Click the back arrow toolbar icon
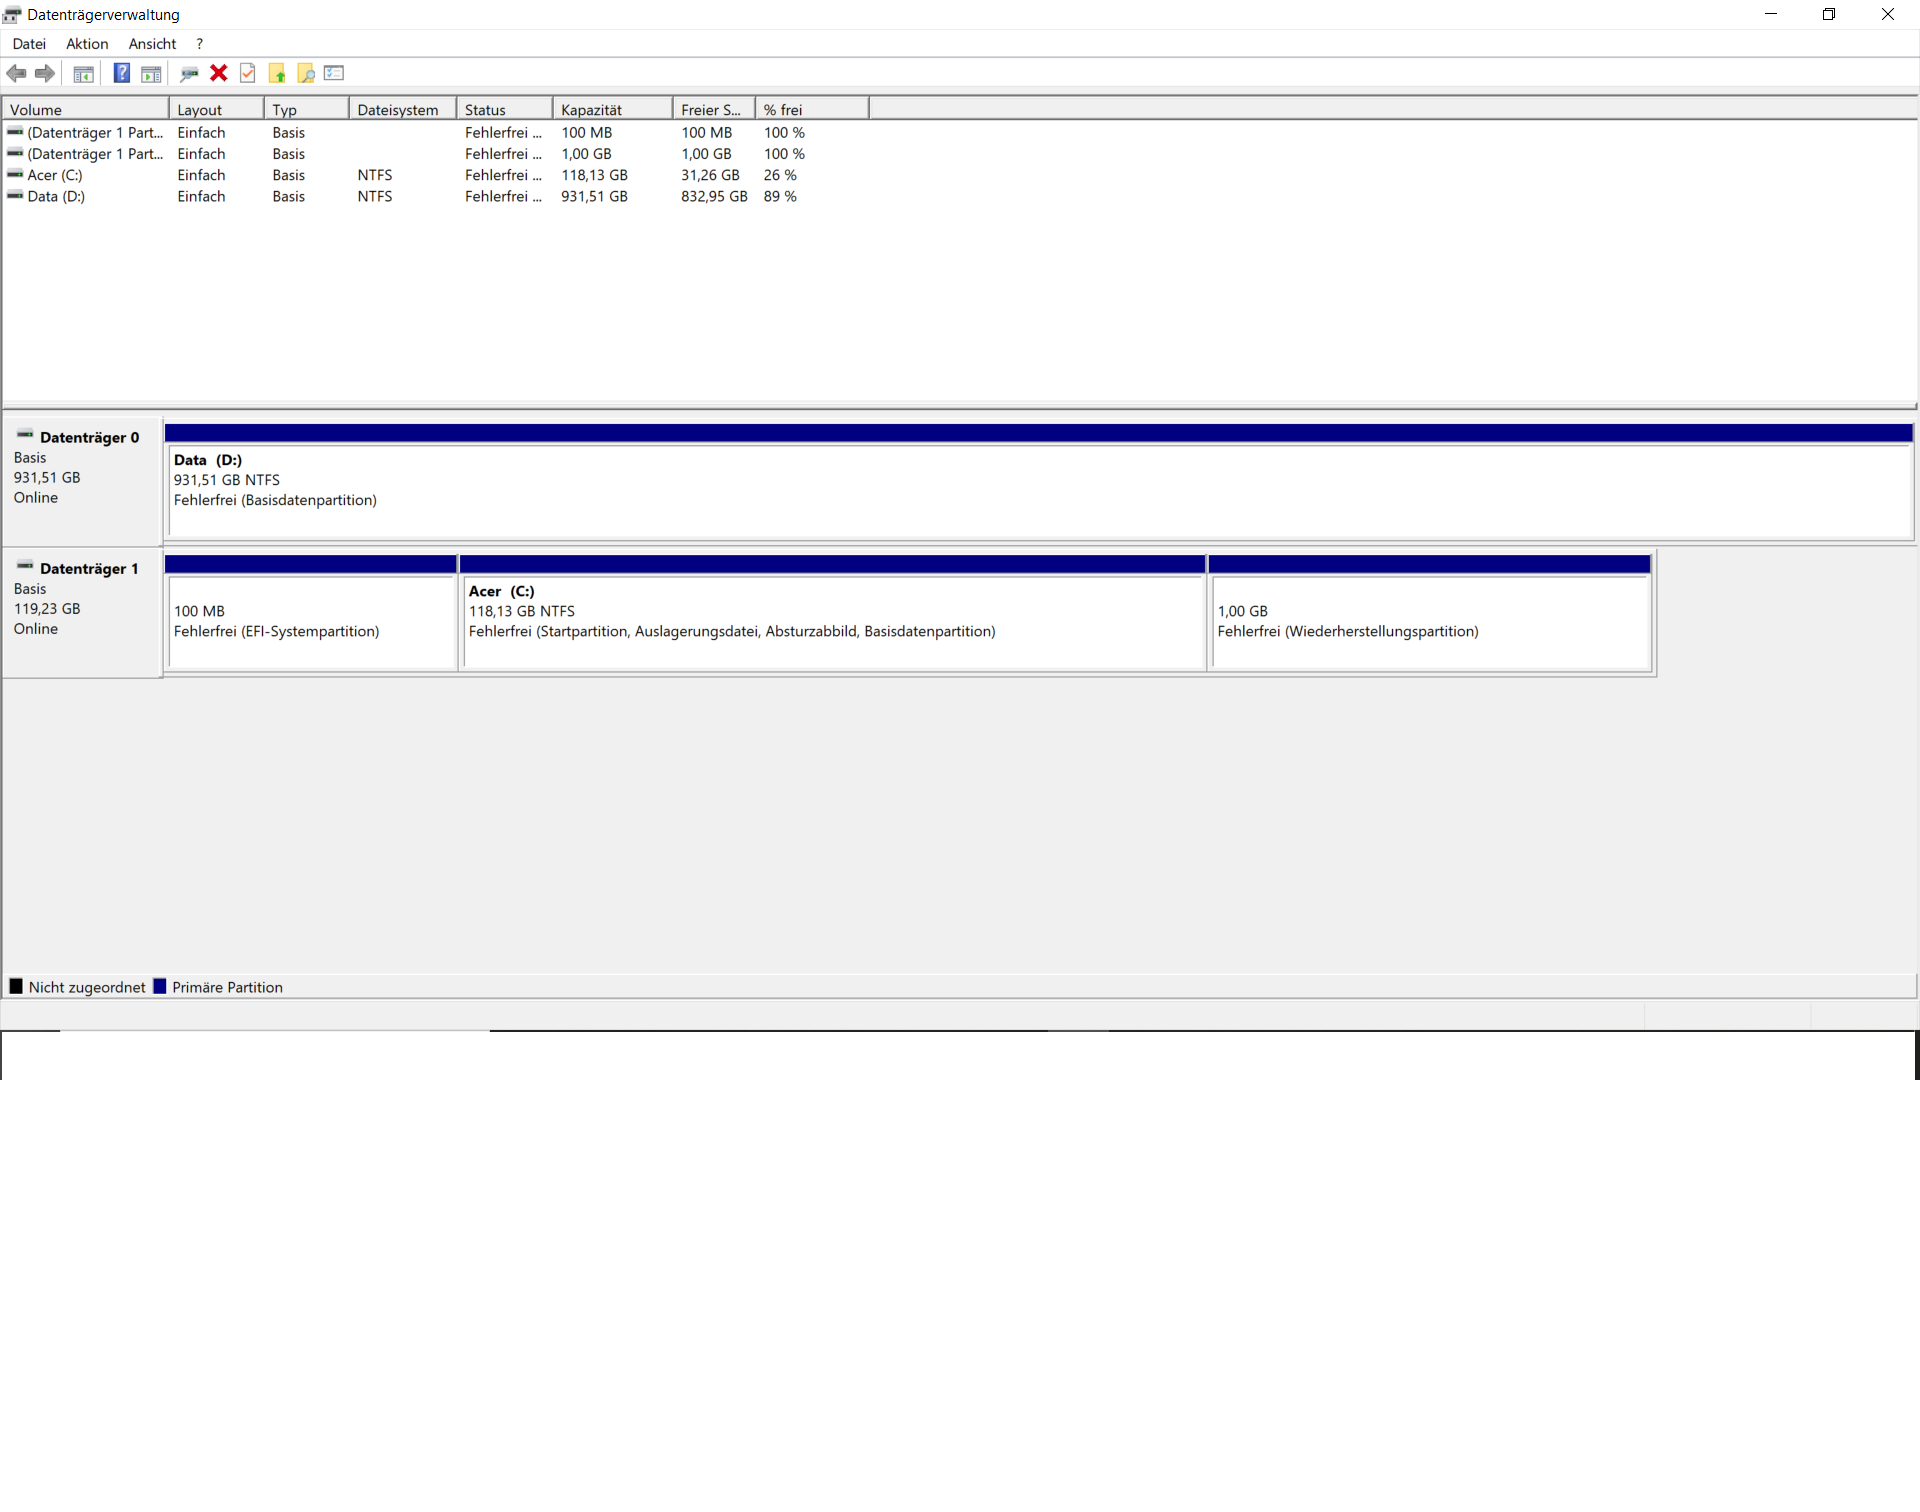This screenshot has height=1512, width=1920. tap(16, 73)
